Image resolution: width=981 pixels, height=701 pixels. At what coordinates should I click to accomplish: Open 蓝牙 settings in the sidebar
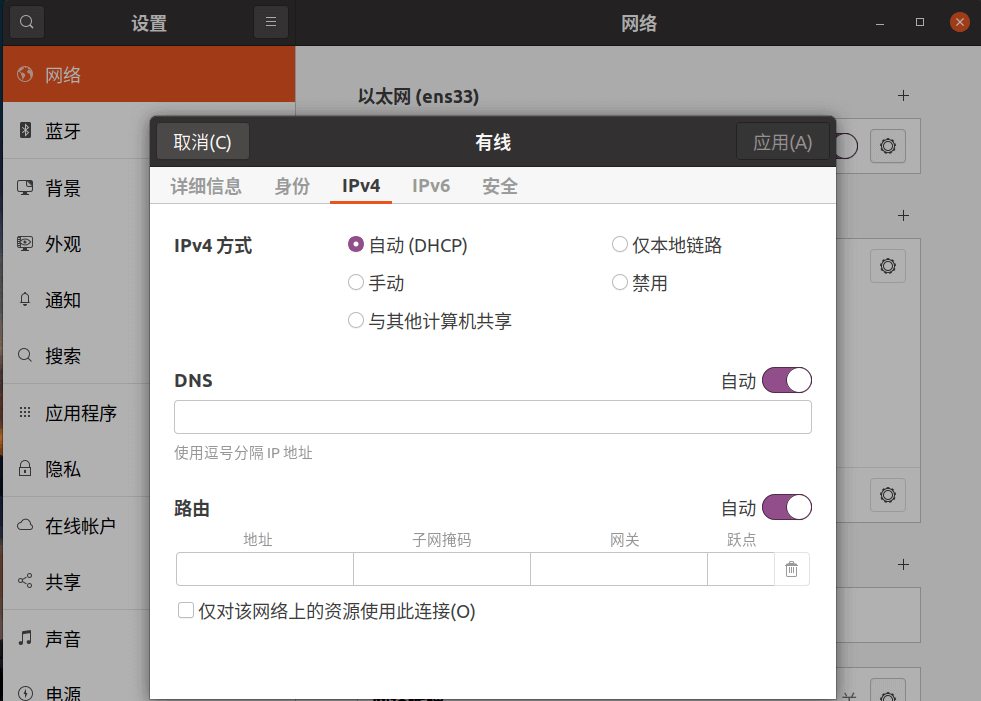tap(62, 131)
